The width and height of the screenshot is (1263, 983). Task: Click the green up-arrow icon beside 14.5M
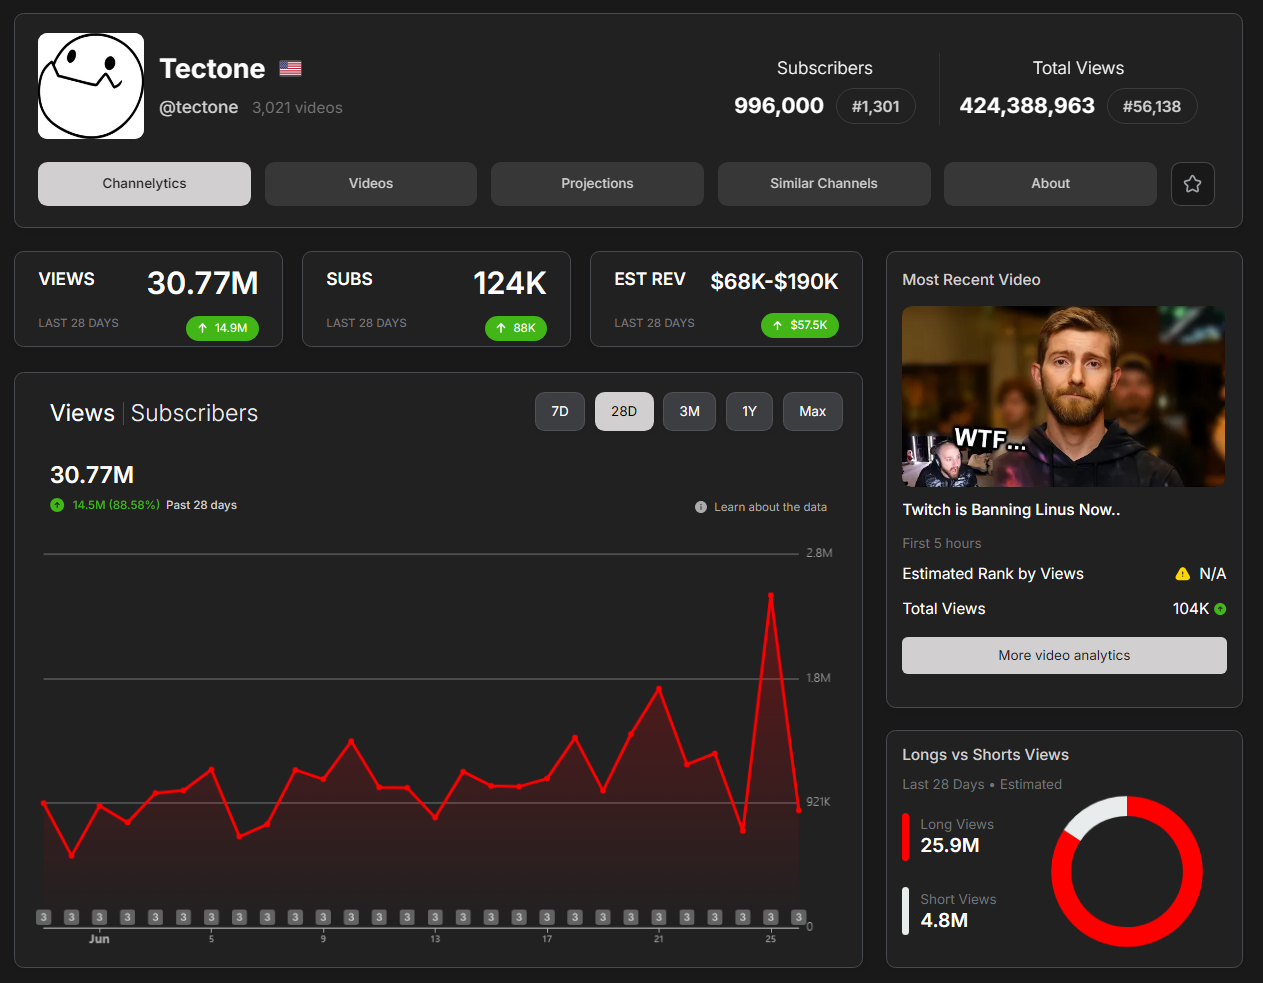tap(57, 505)
